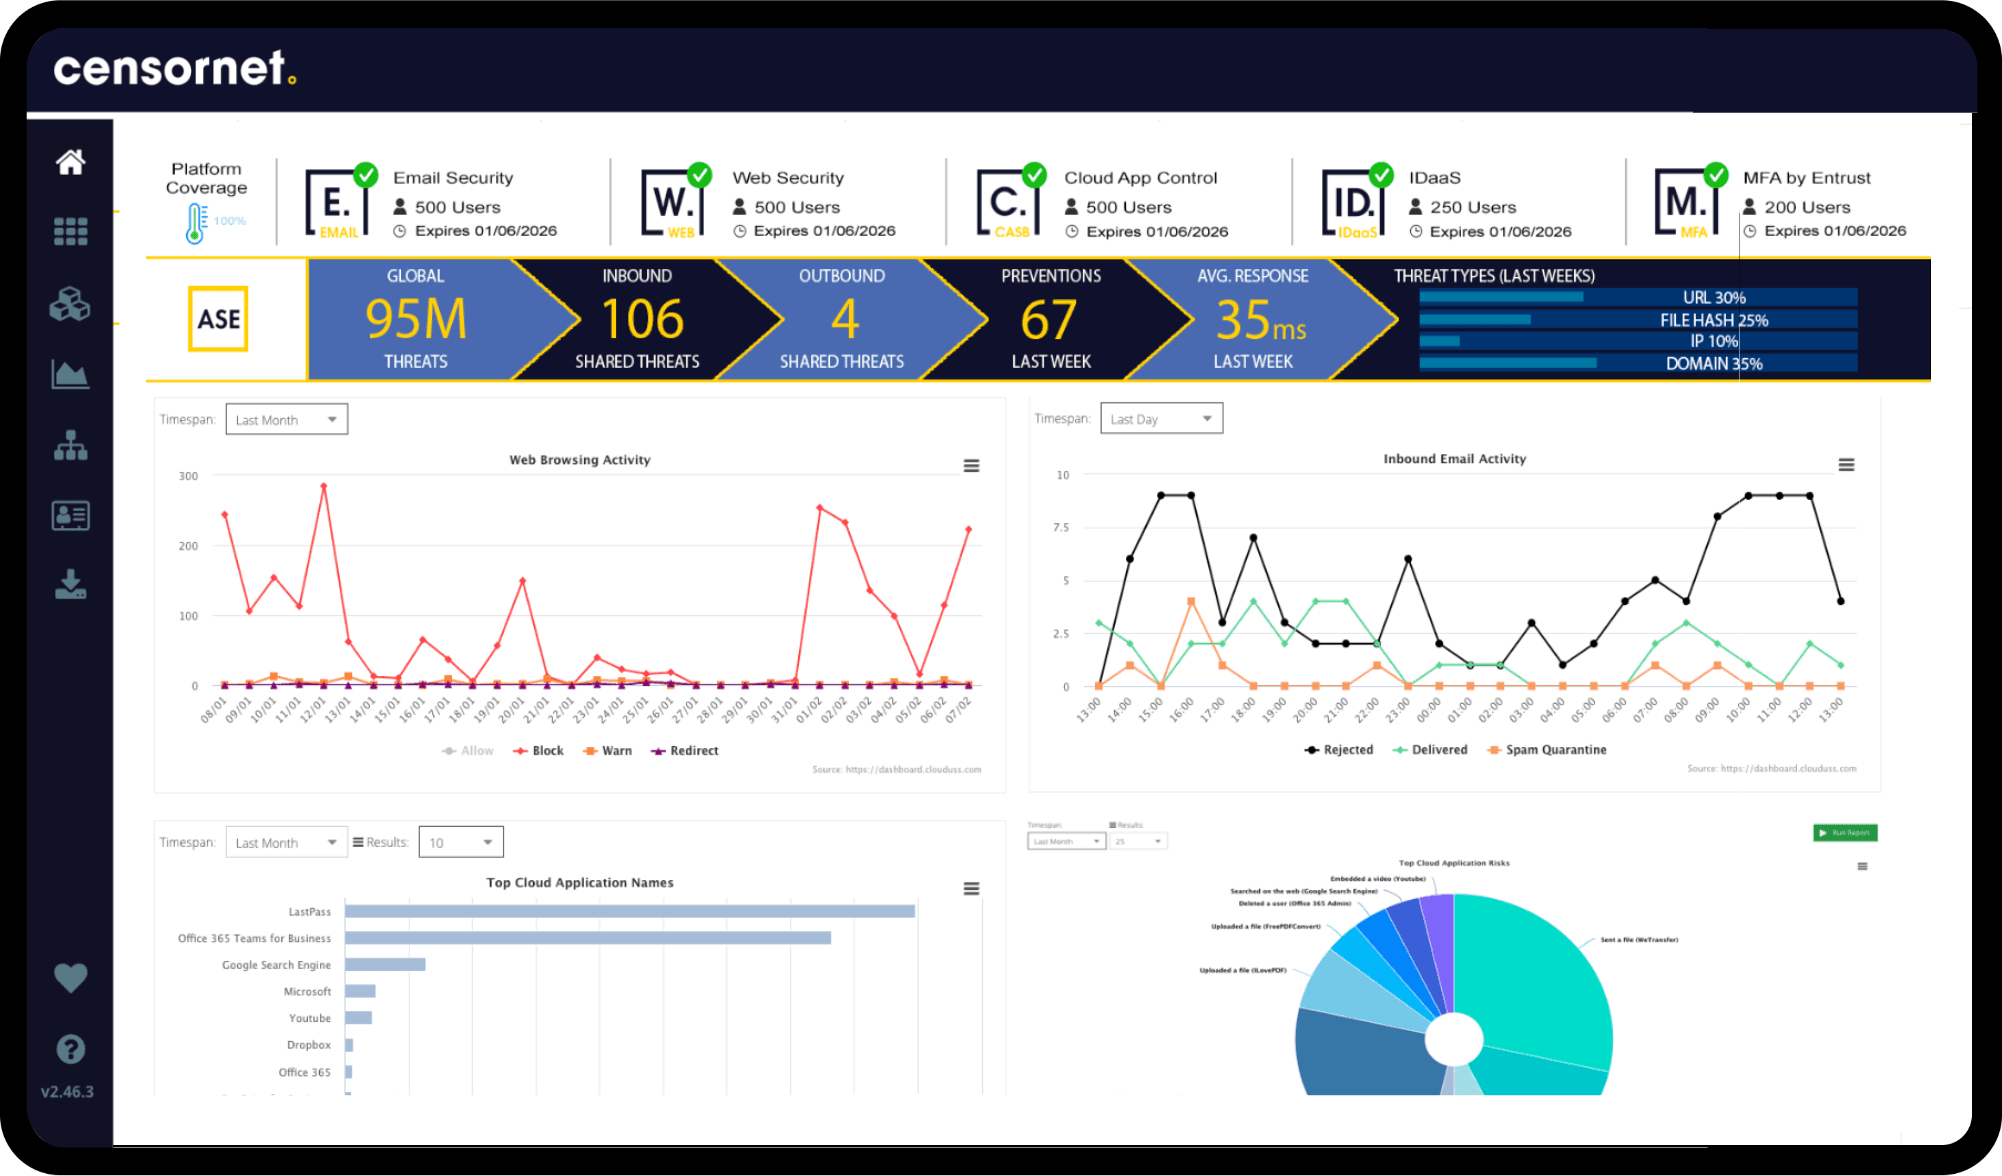The image size is (2002, 1176).
Task: Click the download sidebar icon
Action: [70, 585]
